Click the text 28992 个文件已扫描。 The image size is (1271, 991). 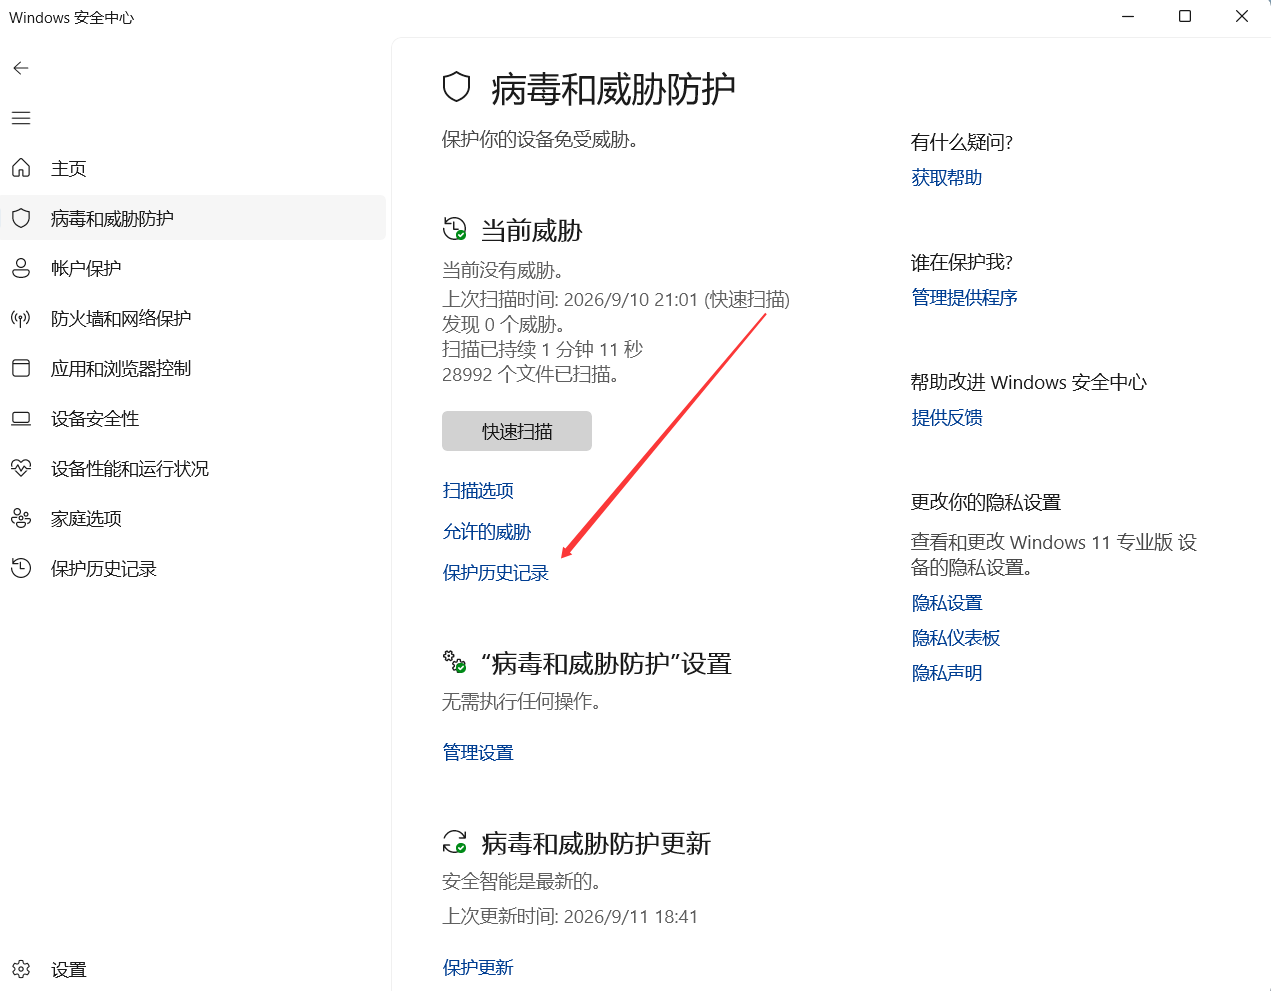point(533,374)
